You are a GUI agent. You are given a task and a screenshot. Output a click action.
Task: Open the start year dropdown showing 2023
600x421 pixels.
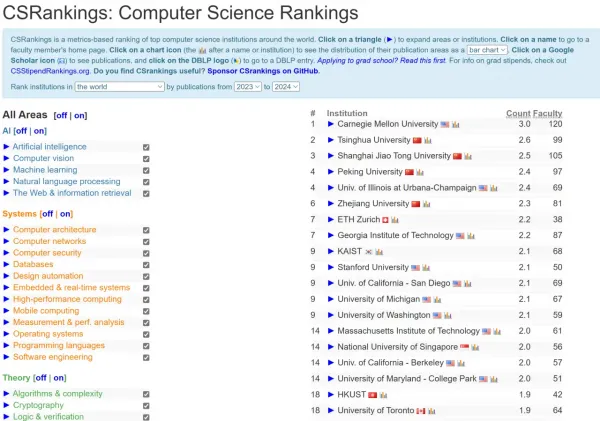[x=248, y=87]
